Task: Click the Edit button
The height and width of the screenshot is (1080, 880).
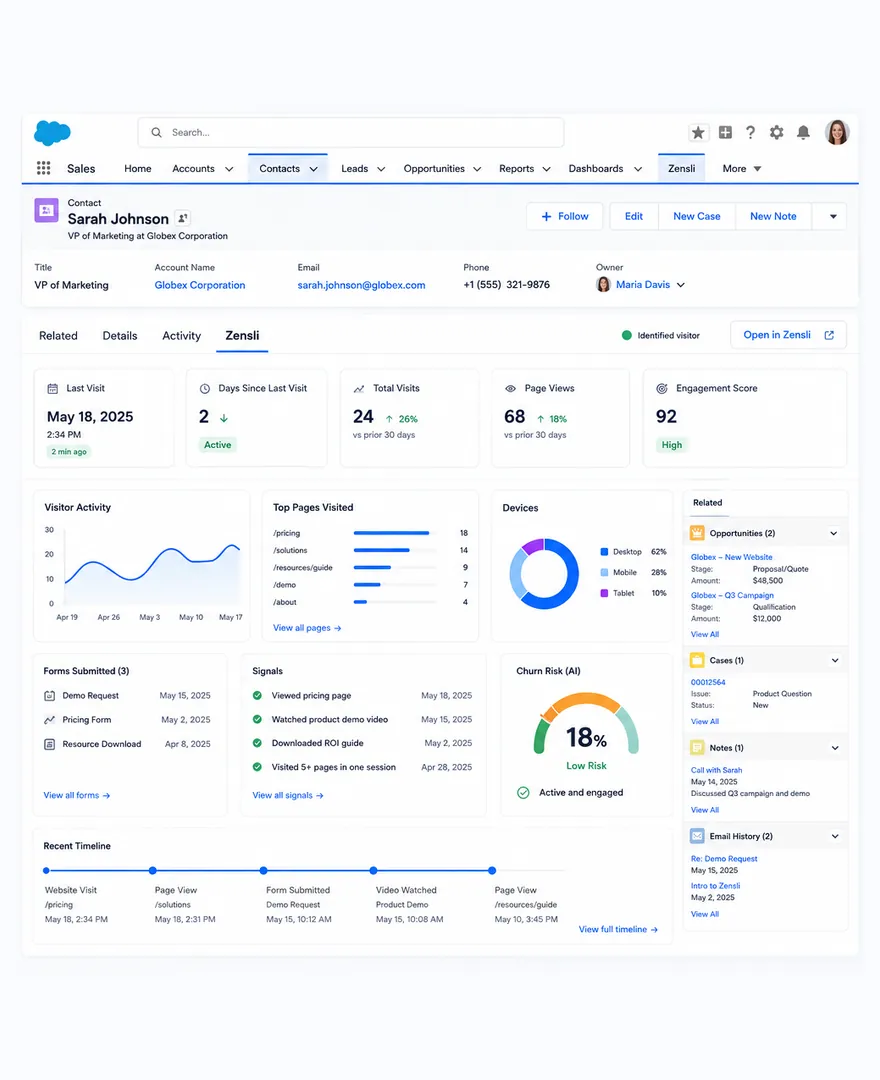Action: [x=633, y=216]
